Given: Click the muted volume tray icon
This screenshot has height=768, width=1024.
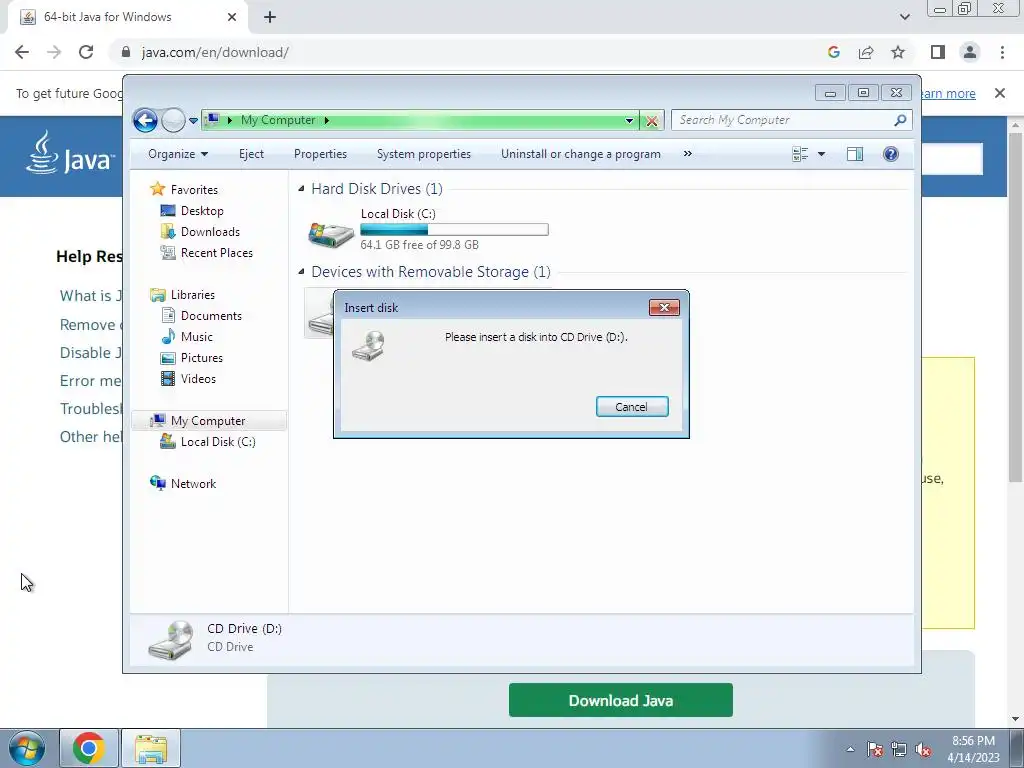Looking at the screenshot, I should click(x=923, y=750).
